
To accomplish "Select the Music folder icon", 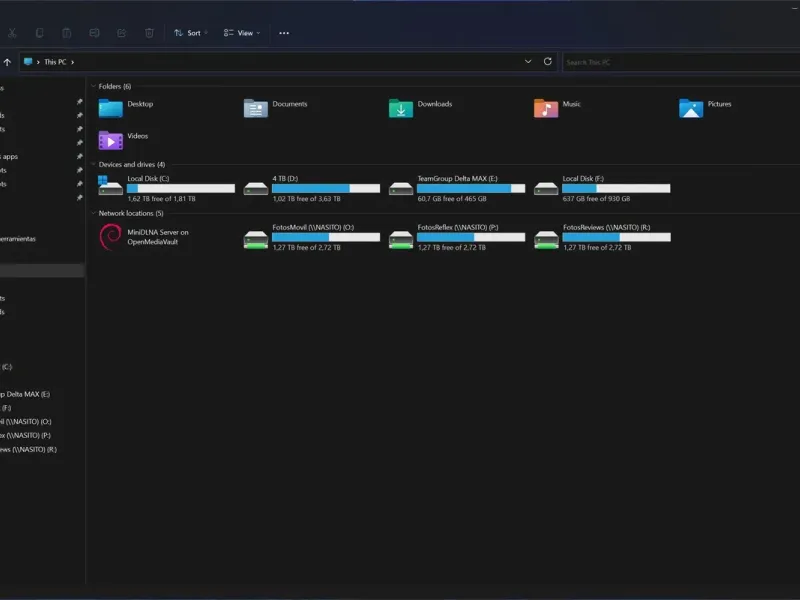I will pos(546,108).
